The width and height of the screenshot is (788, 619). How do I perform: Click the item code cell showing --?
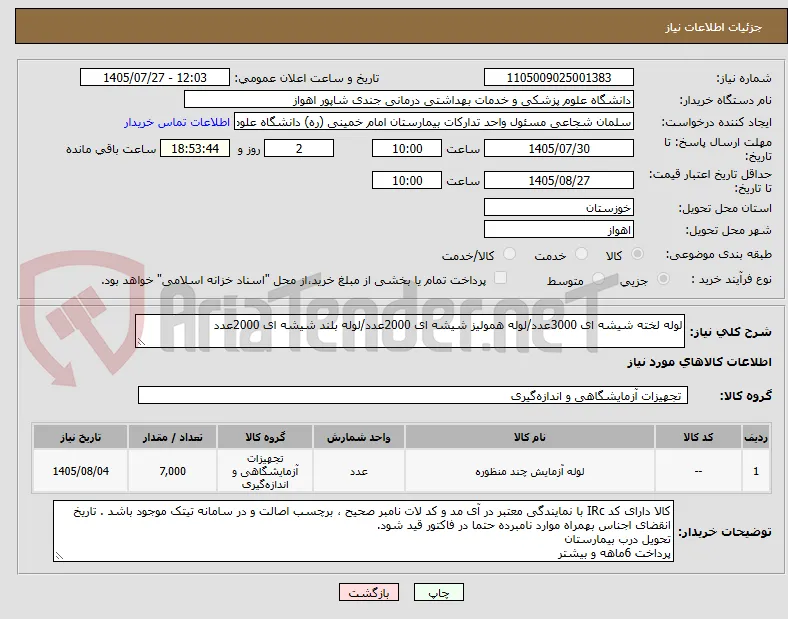coord(698,471)
